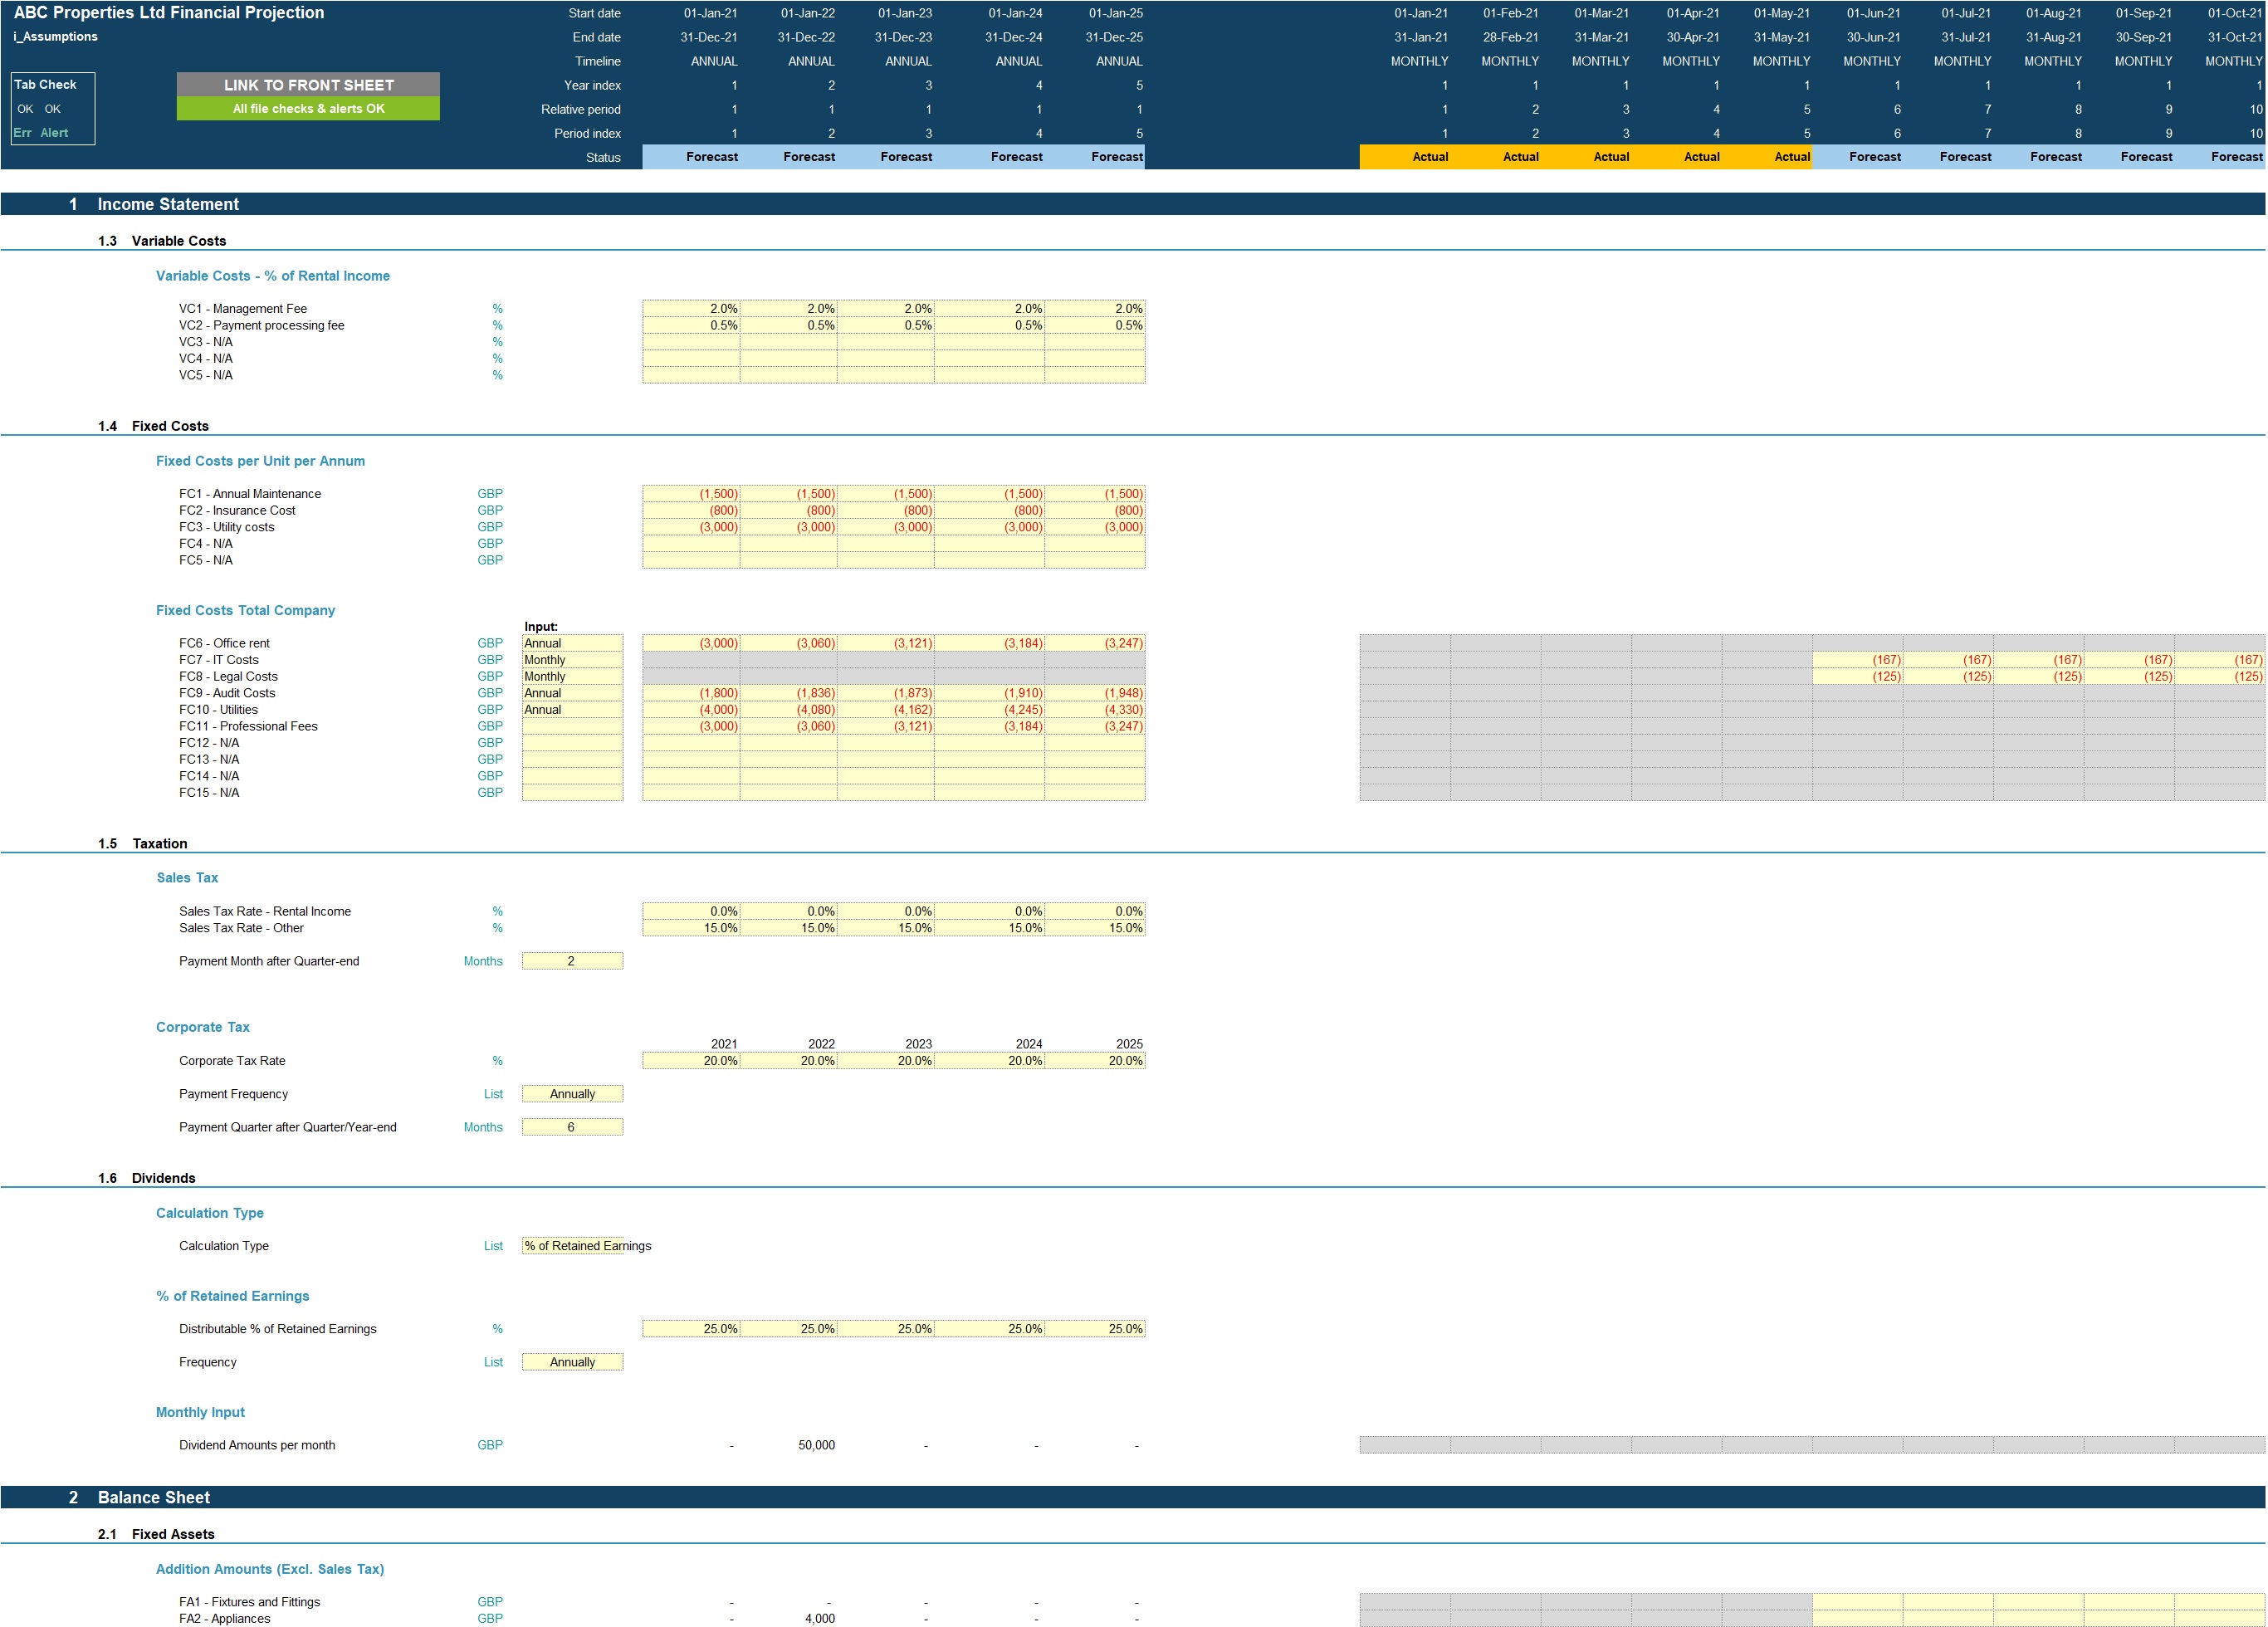Click annual end date '31-Dec-23' header
2268x1627 pixels.
[903, 37]
